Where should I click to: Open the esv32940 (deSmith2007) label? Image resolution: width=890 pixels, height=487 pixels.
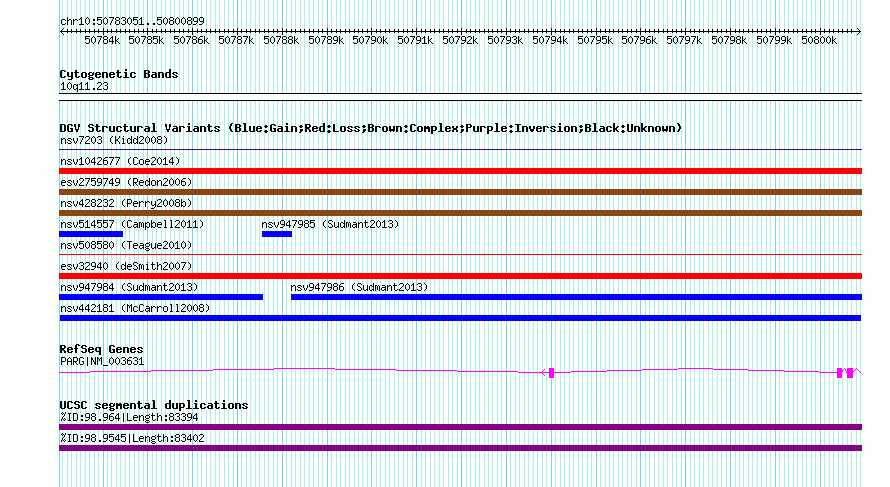(x=126, y=266)
